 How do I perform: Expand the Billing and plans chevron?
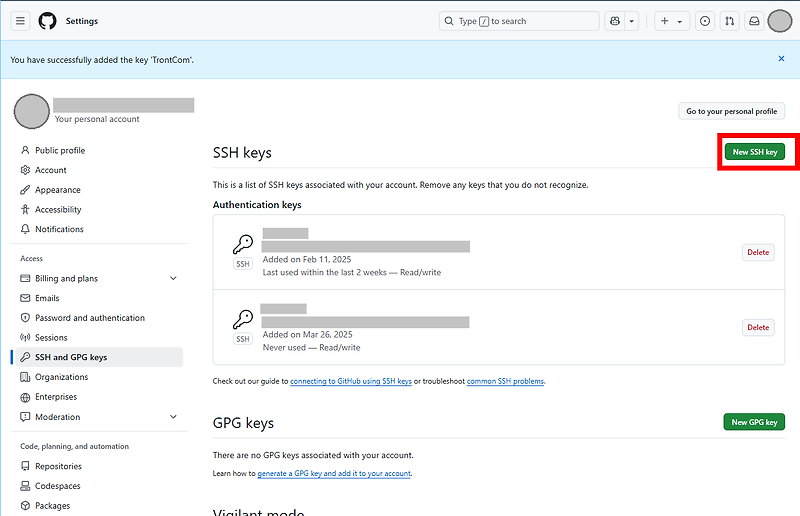tap(173, 278)
